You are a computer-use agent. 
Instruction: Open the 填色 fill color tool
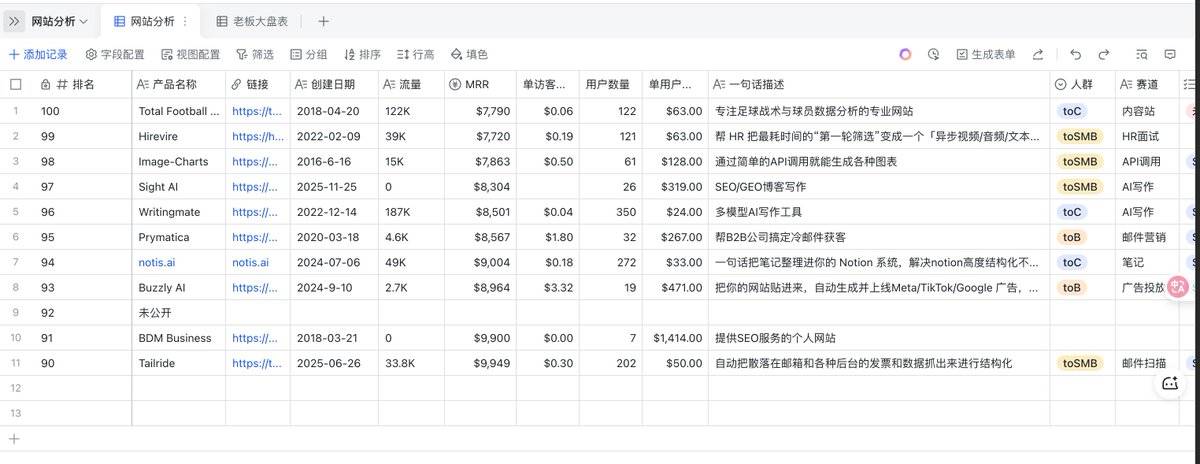point(469,54)
